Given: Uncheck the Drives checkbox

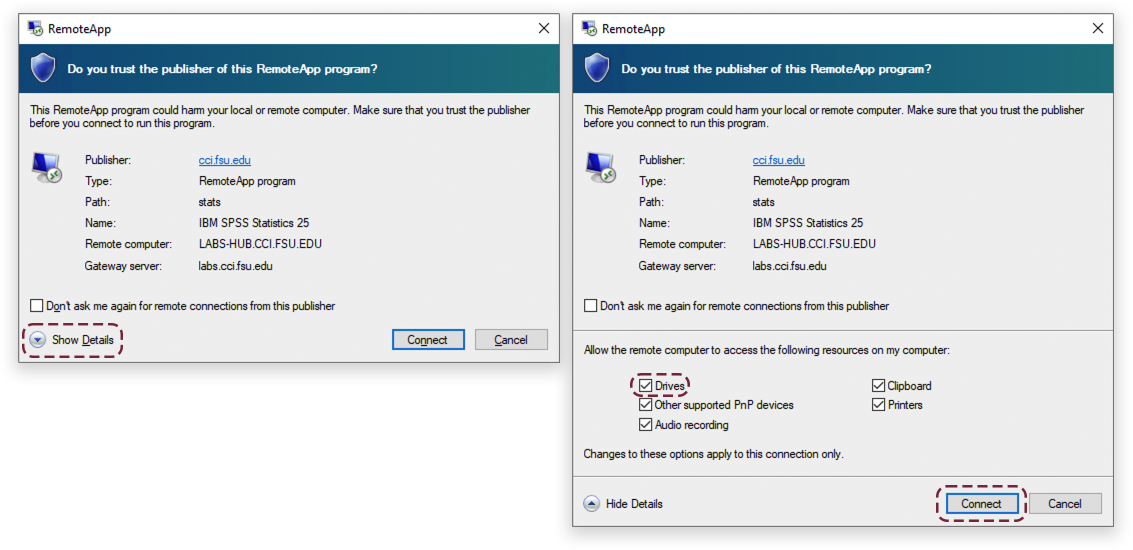Looking at the screenshot, I should point(645,386).
